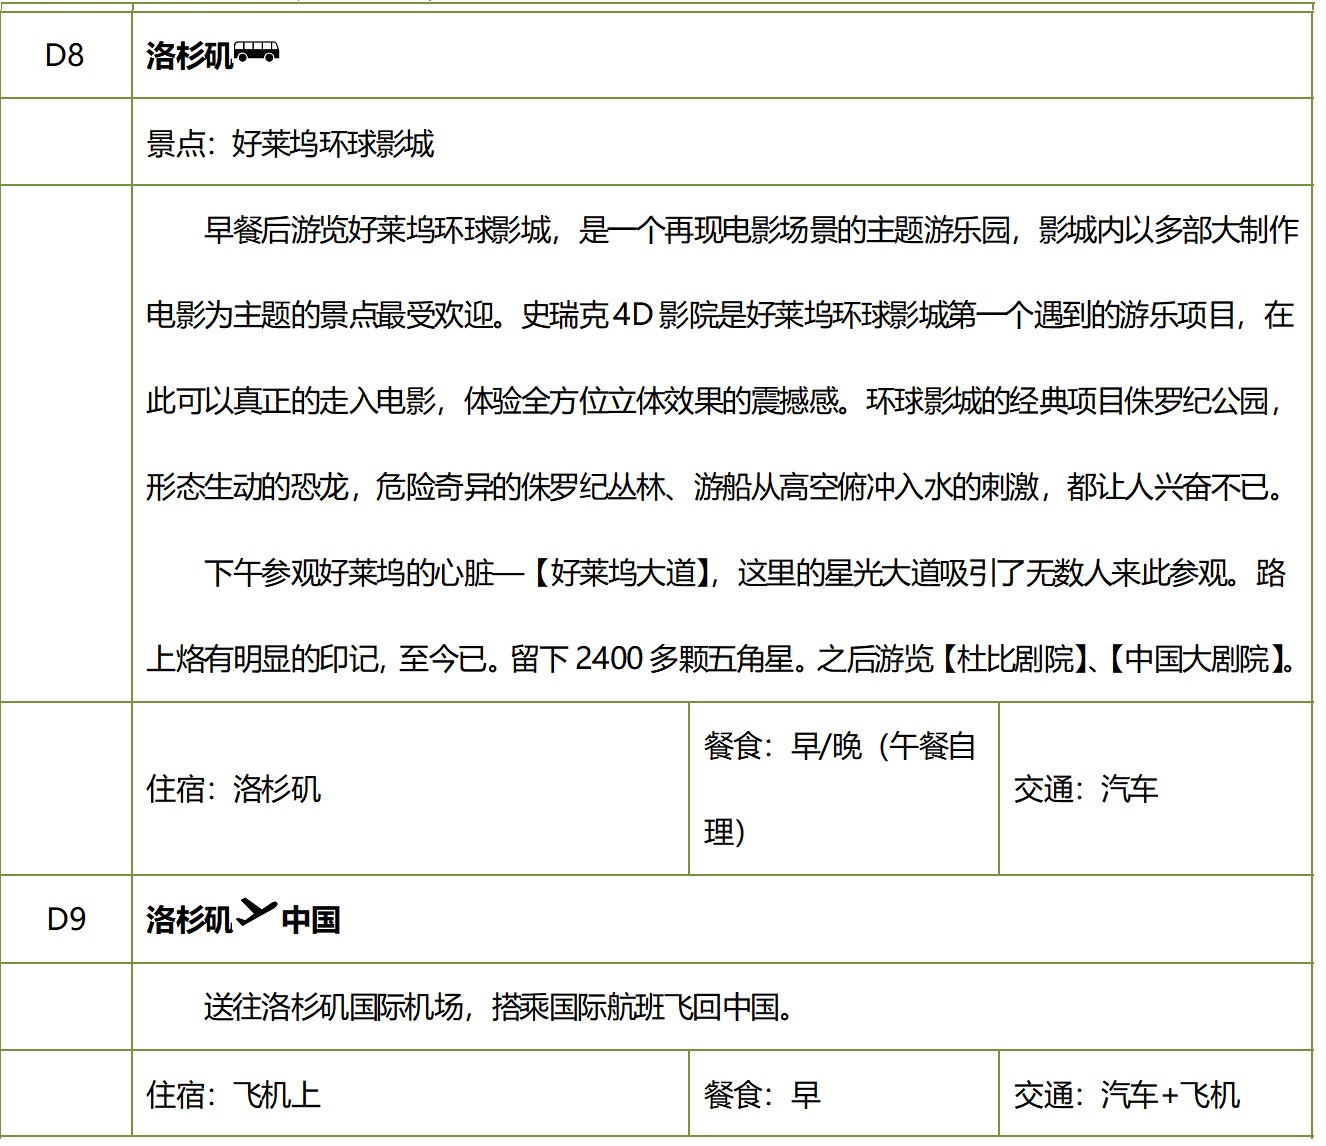Click the 侏罗纪公园 text ending the third line

[x=1196, y=402]
